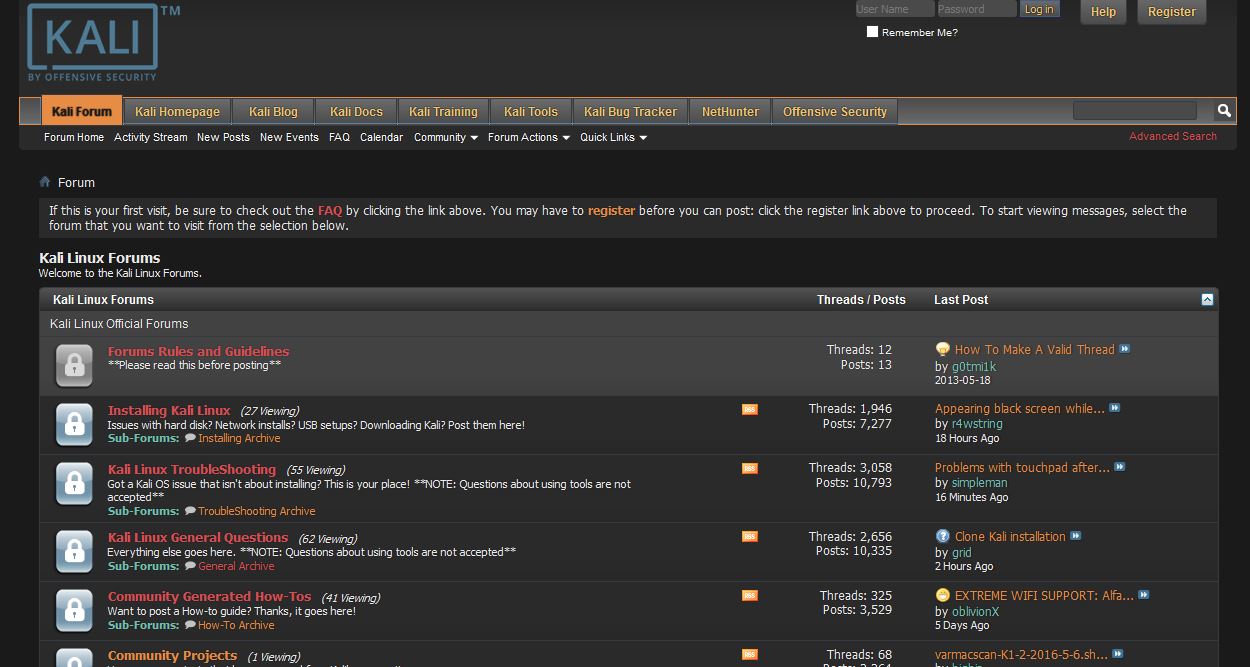The image size is (1250, 667).
Task: Focus the User Name input field
Action: coord(894,9)
